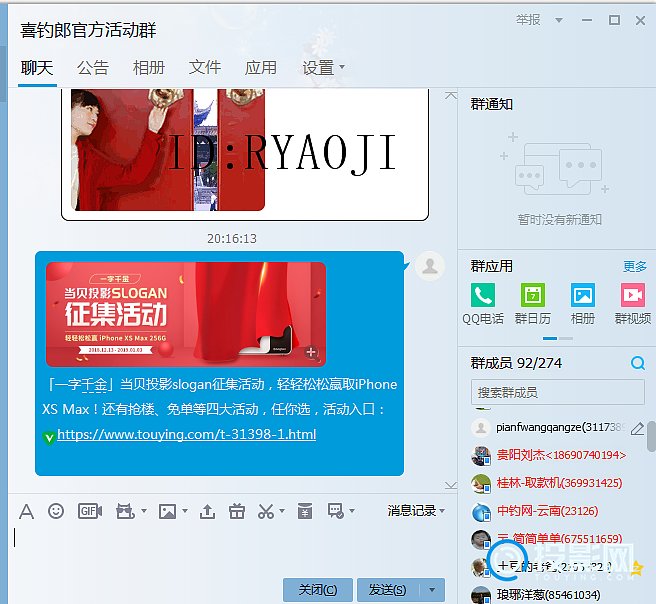The image size is (656, 604).
Task: Click the member list scrollbar thumb
Action: click(x=651, y=435)
